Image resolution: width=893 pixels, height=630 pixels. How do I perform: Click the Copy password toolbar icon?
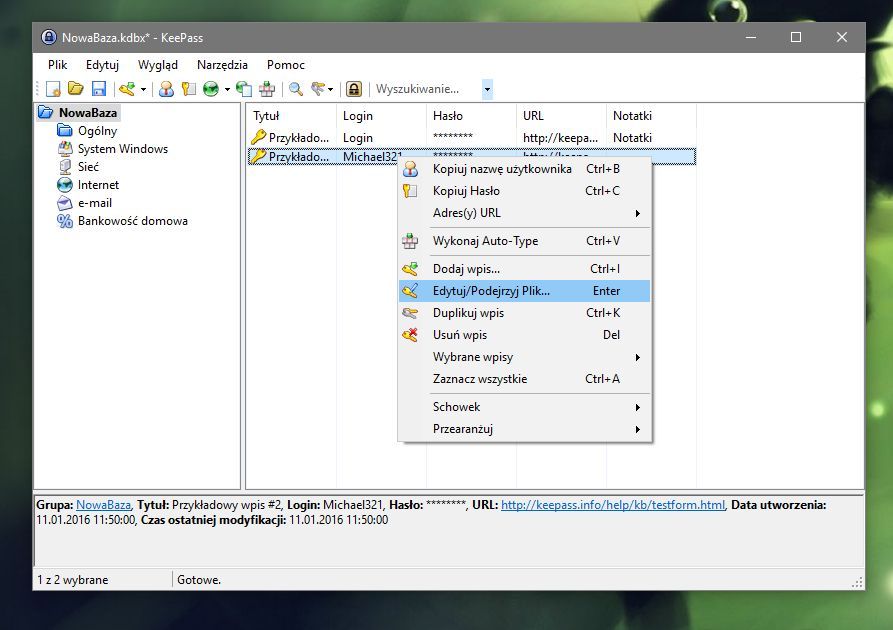[x=188, y=90]
